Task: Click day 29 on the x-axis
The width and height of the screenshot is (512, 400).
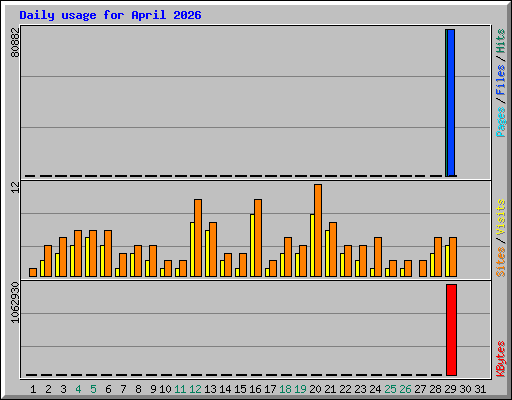Action: point(450,389)
